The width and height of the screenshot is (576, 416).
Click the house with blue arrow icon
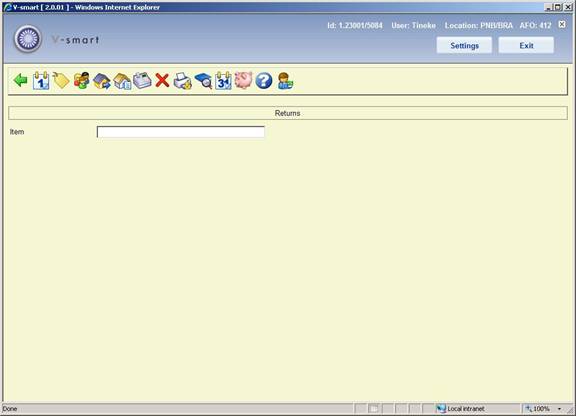pos(102,80)
